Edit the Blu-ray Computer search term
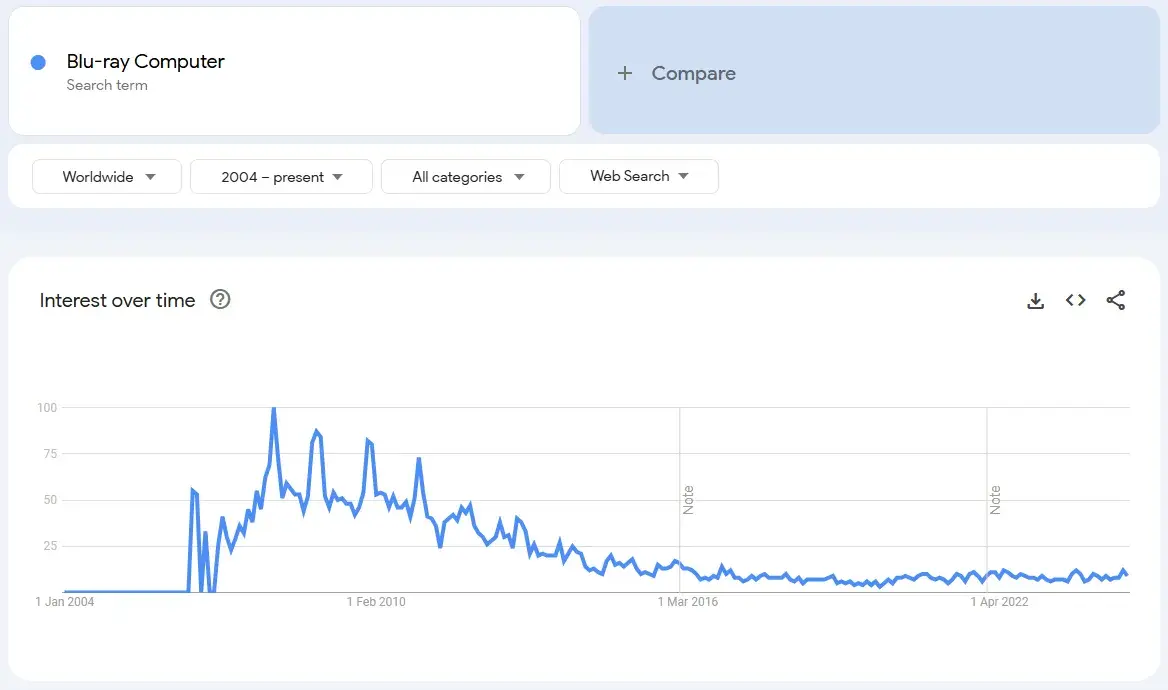1168x690 pixels. pos(146,62)
